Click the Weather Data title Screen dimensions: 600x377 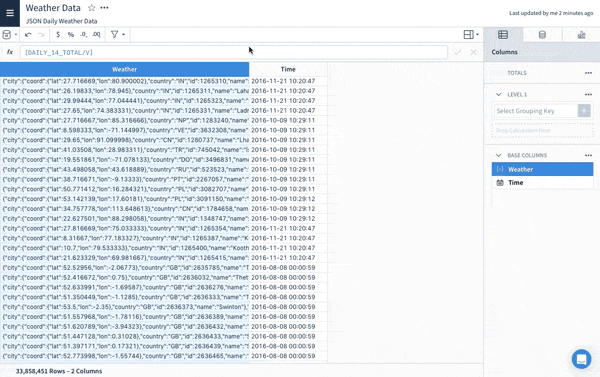click(x=53, y=8)
